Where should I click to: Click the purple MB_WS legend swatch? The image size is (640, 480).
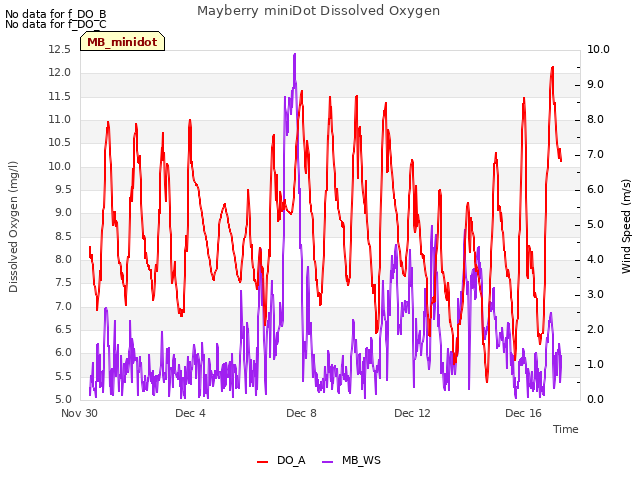(328, 462)
